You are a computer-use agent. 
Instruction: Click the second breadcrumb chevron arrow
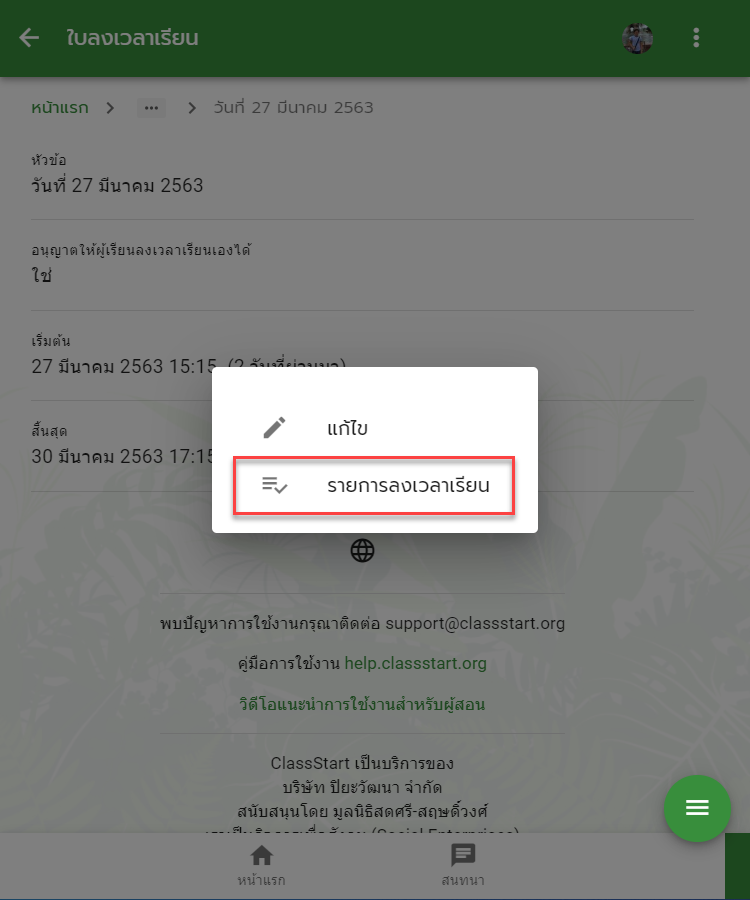pos(192,108)
